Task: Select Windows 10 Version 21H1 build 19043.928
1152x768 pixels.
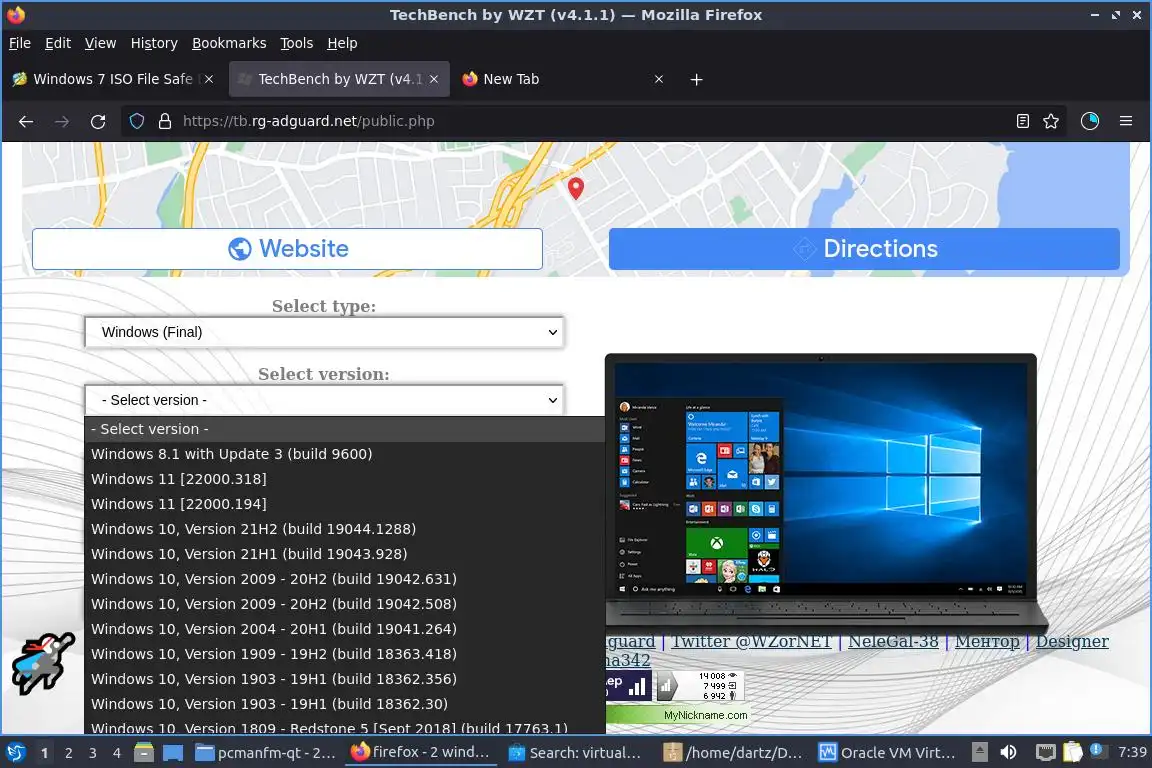Action: pyautogui.click(x=345, y=554)
